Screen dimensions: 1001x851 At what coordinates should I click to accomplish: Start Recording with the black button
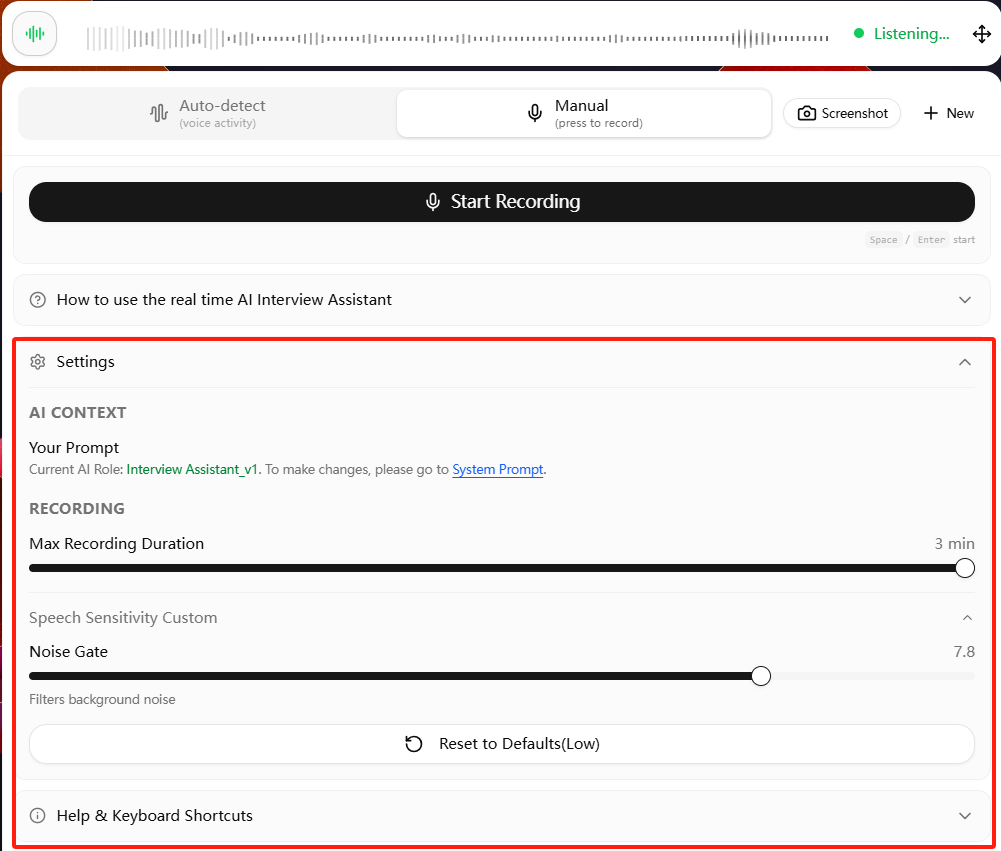[502, 202]
